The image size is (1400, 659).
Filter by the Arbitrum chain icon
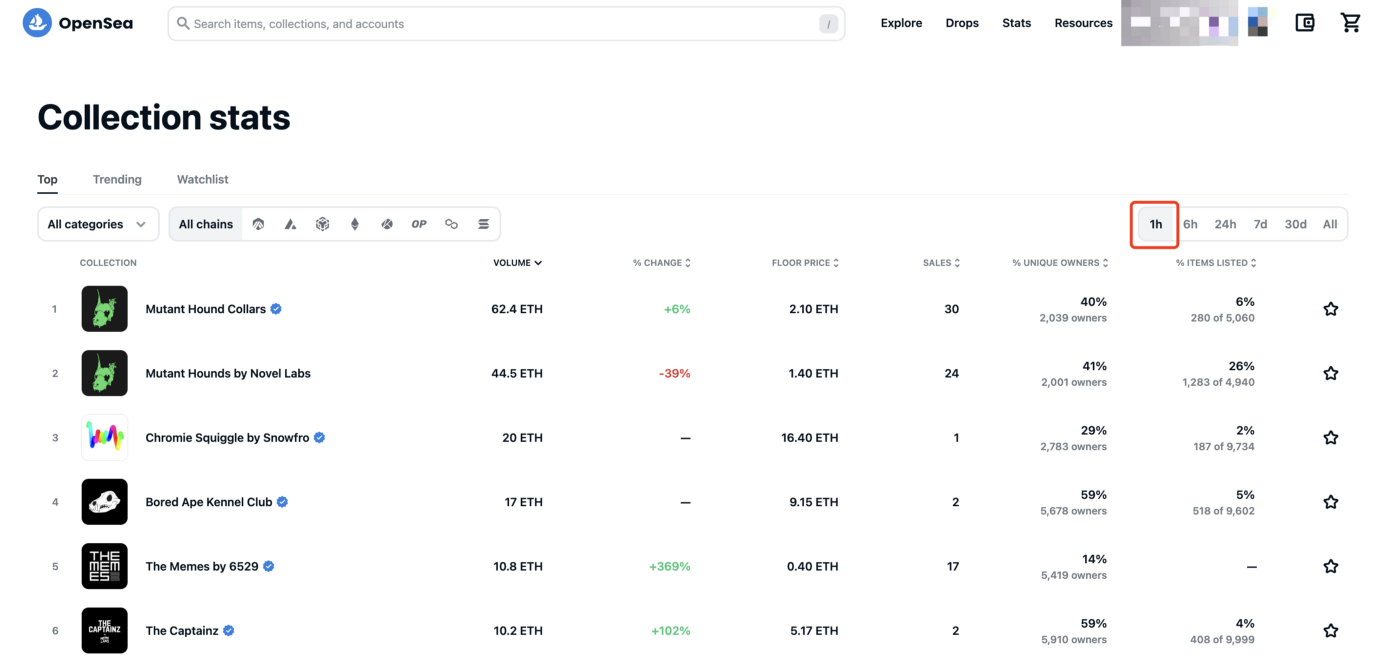coord(258,224)
